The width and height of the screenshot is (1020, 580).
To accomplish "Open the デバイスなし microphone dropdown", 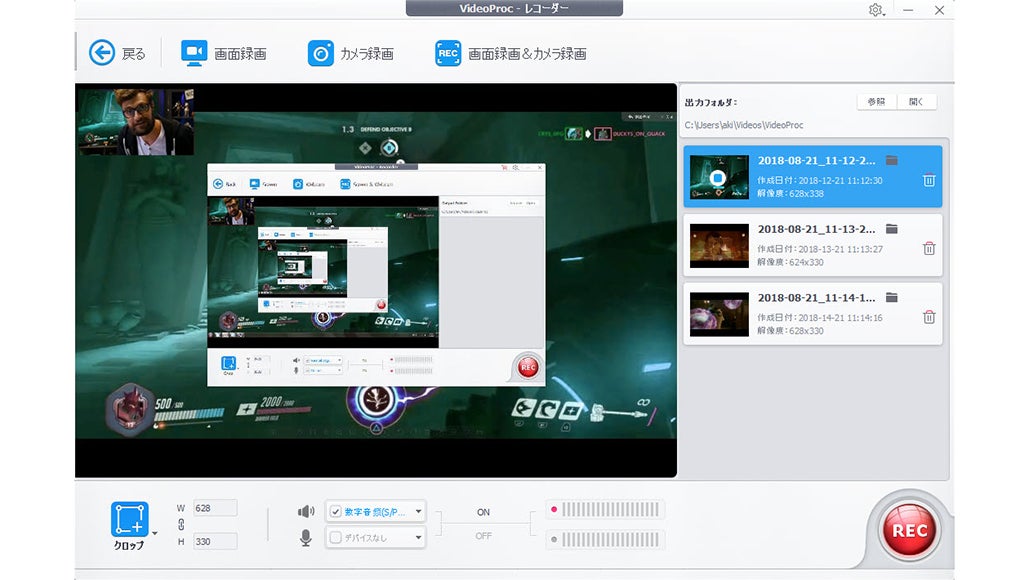I will point(418,538).
